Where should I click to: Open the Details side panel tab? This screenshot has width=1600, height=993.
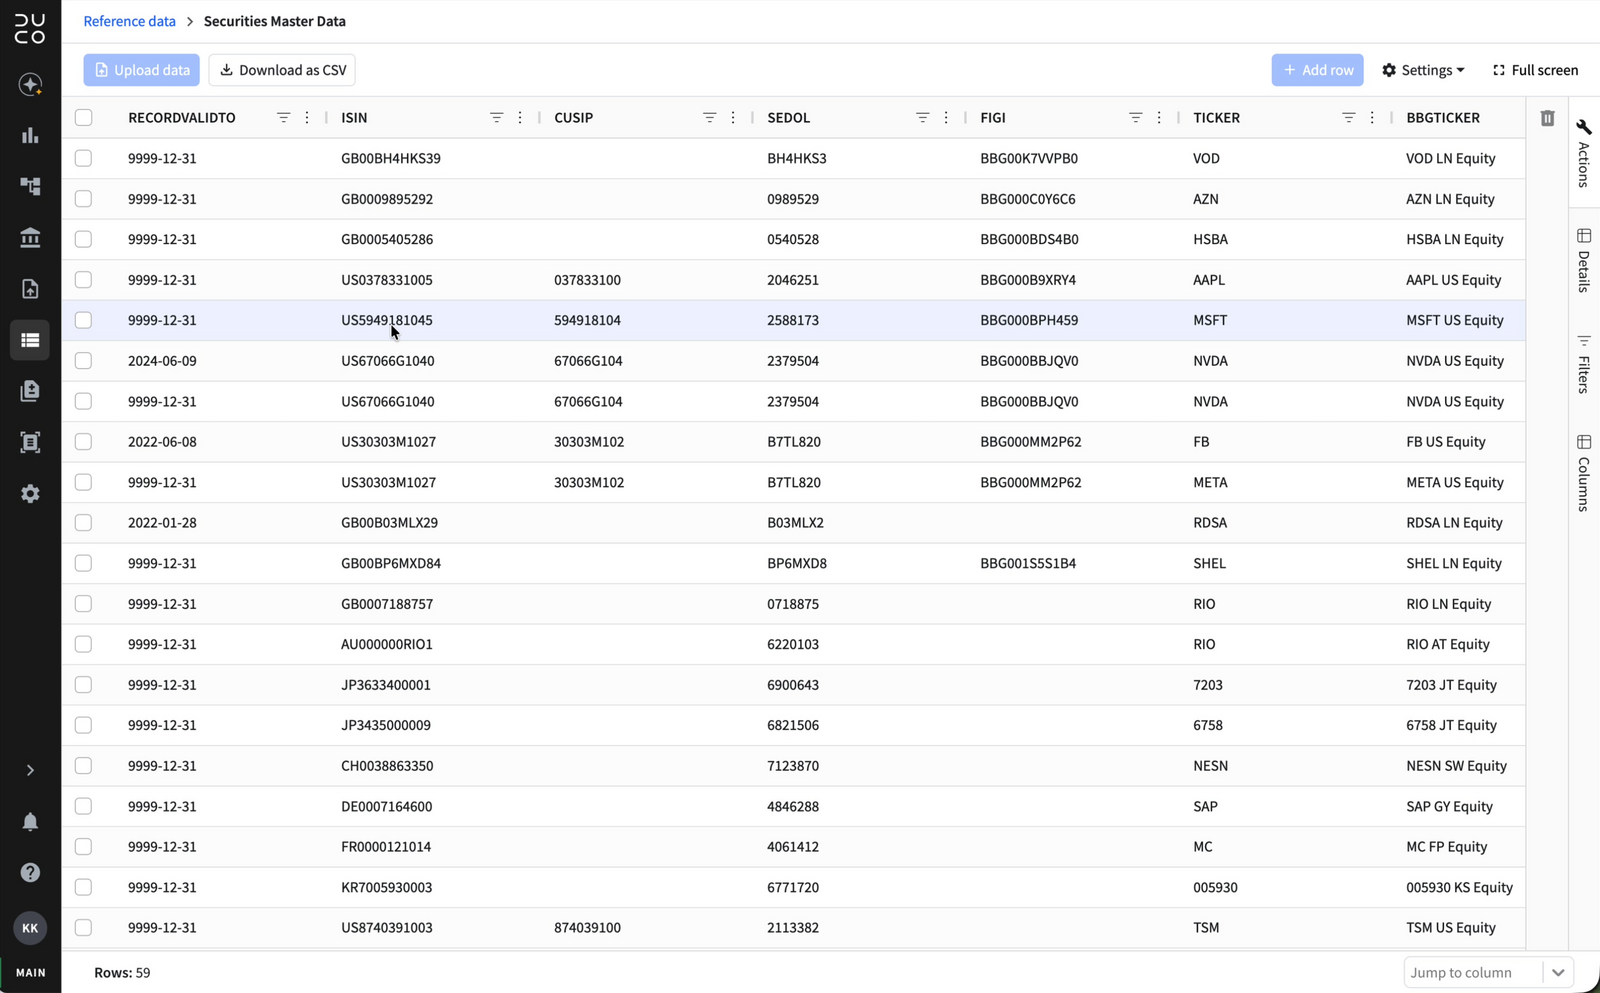1584,260
